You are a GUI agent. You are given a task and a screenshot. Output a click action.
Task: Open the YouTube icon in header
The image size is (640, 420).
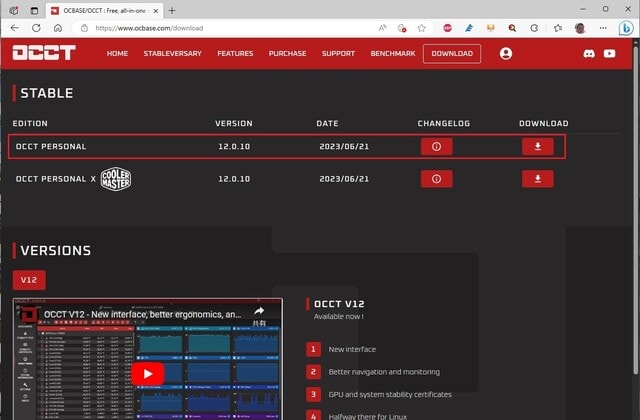609,53
